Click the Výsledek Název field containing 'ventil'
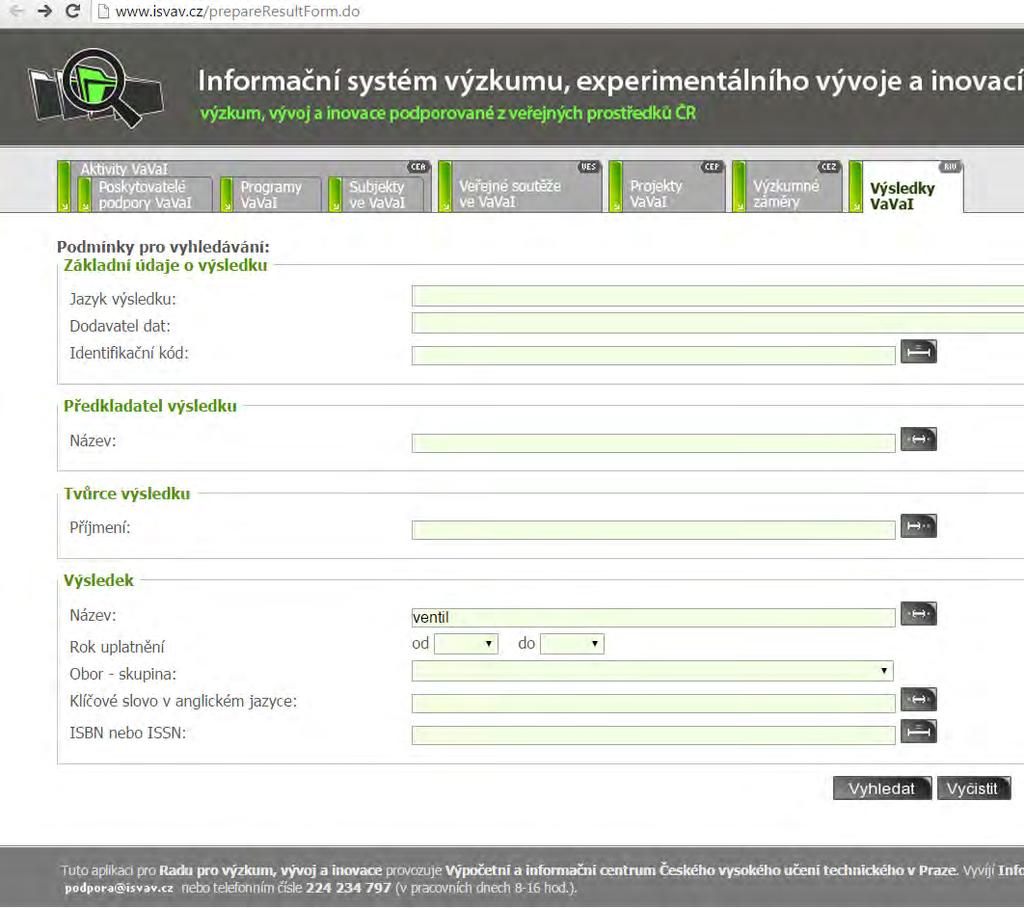1024x908 pixels. [x=653, y=617]
